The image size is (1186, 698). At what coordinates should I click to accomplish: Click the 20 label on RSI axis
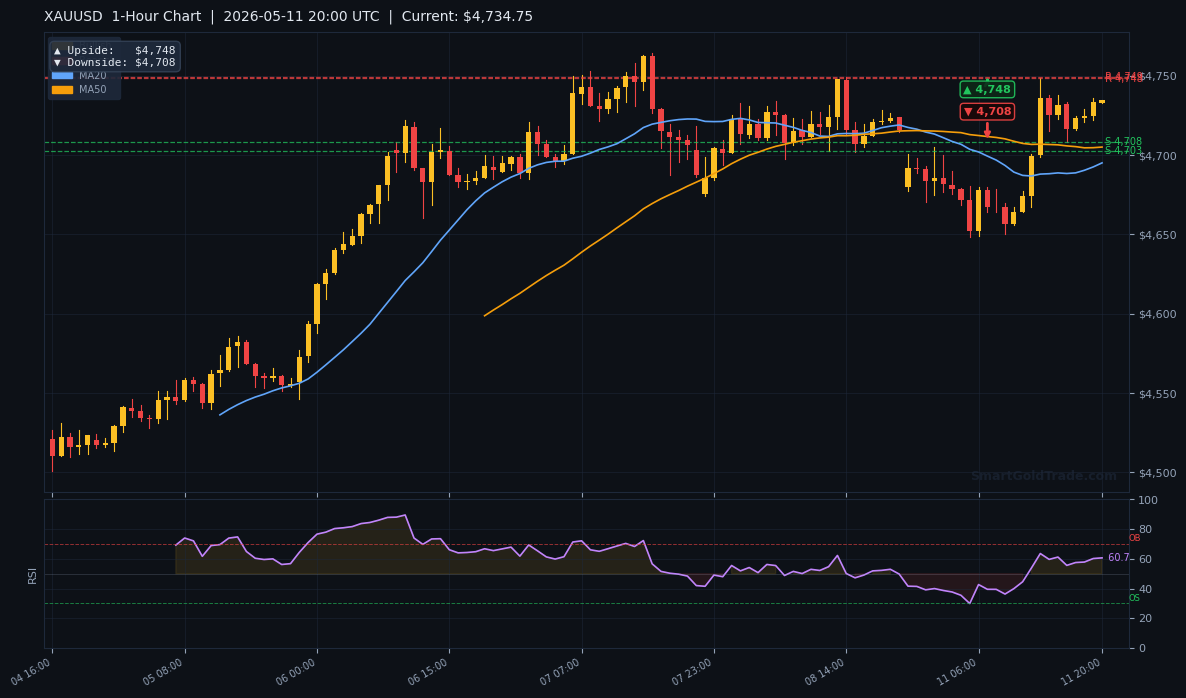click(1145, 619)
